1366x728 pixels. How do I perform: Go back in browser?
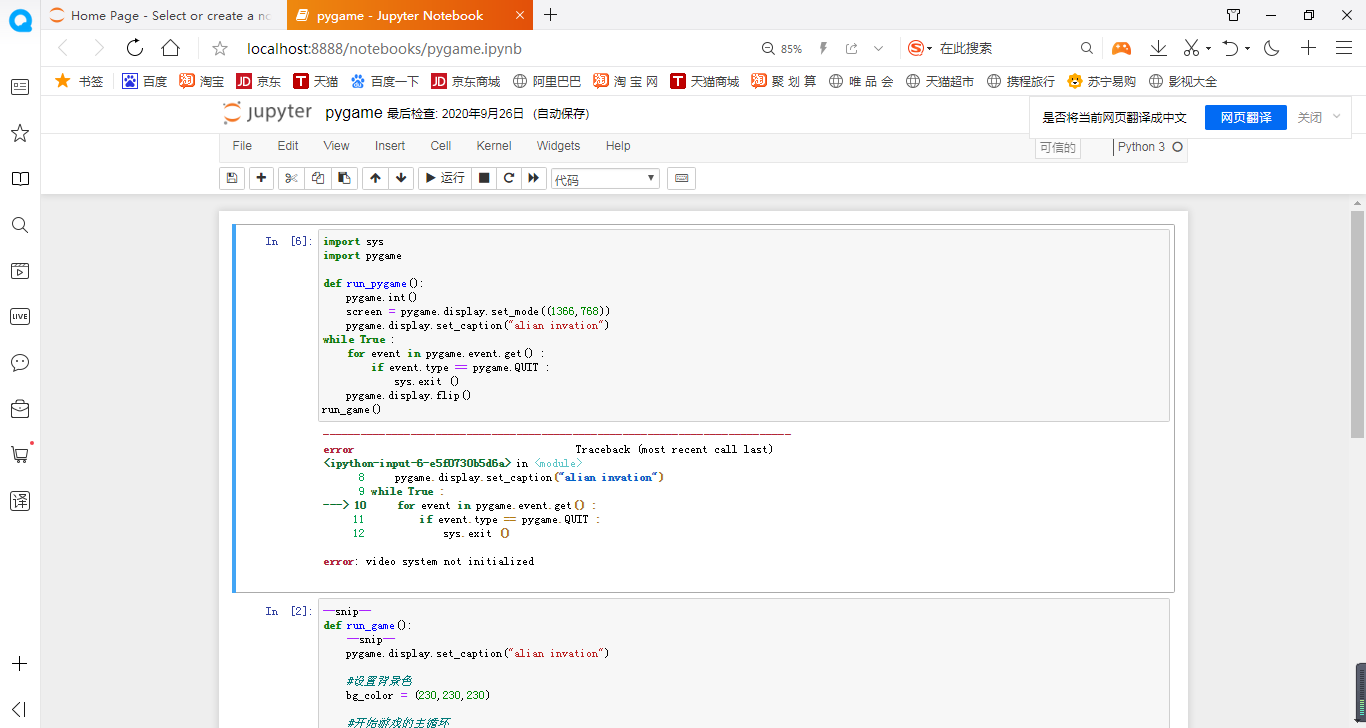click(63, 48)
